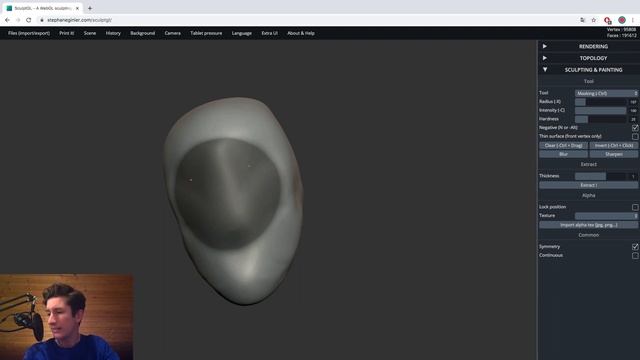
Task: Open the Texture dropdown under Alpha
Action: (606, 216)
